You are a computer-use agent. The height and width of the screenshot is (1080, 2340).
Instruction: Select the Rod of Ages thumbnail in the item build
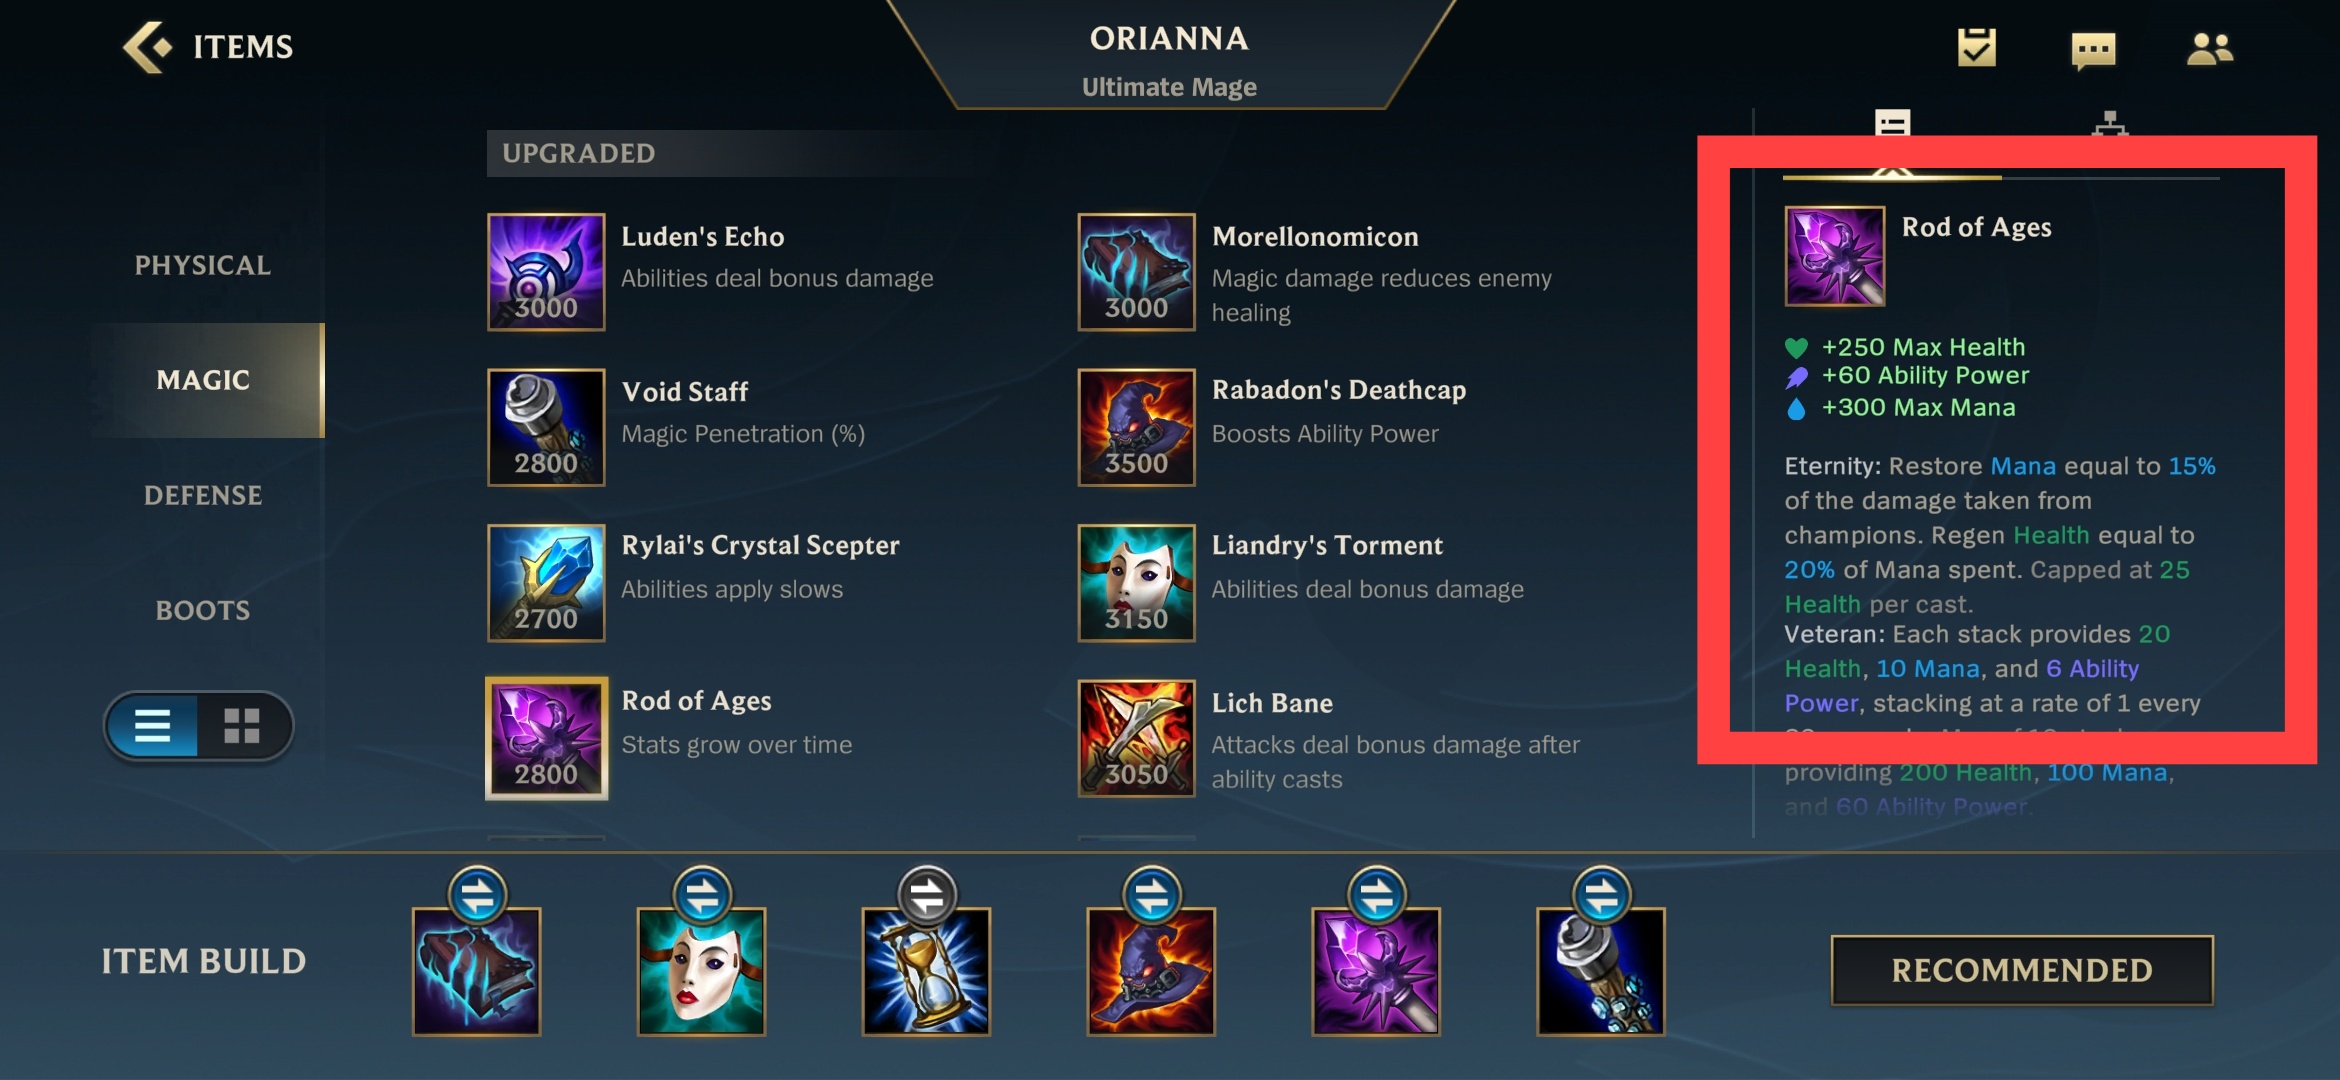coord(1376,971)
